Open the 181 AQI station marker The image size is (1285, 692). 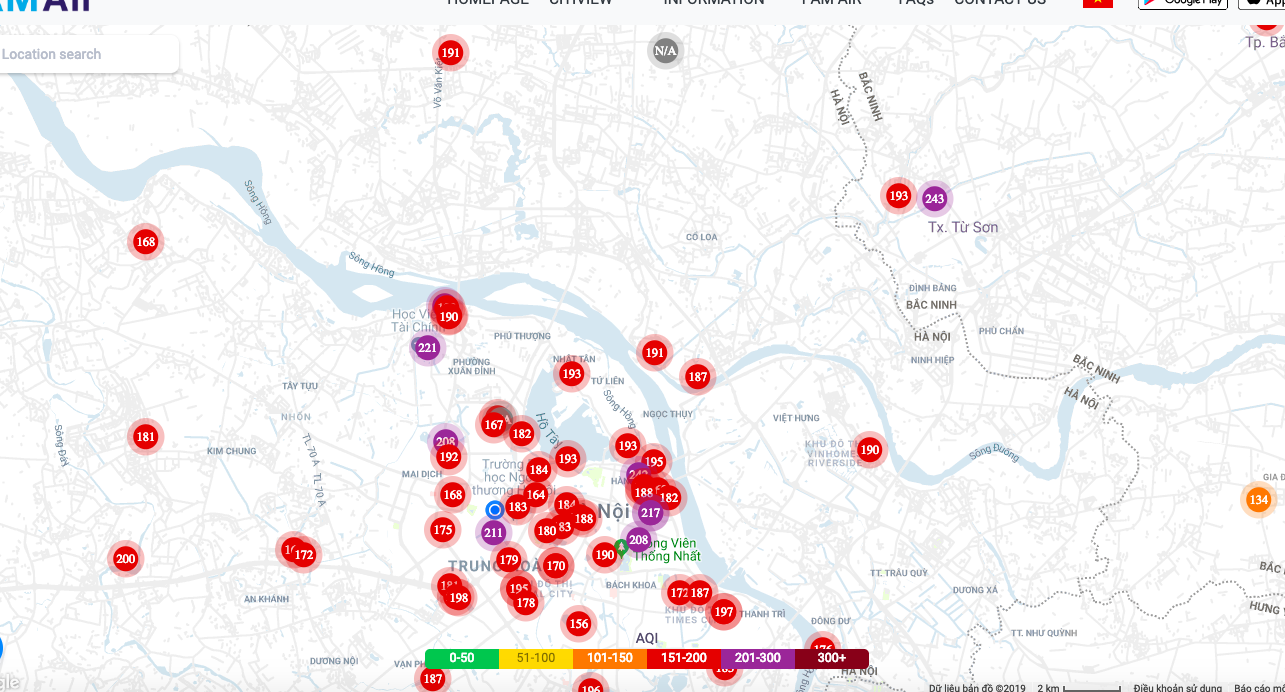[x=146, y=436]
